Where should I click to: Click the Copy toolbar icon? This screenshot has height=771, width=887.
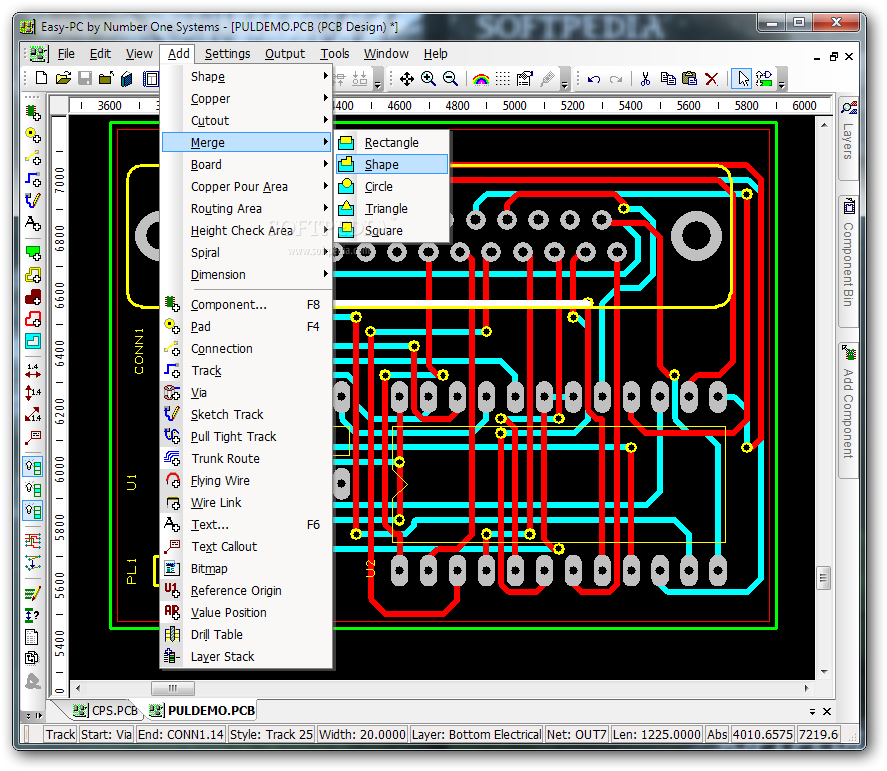668,79
